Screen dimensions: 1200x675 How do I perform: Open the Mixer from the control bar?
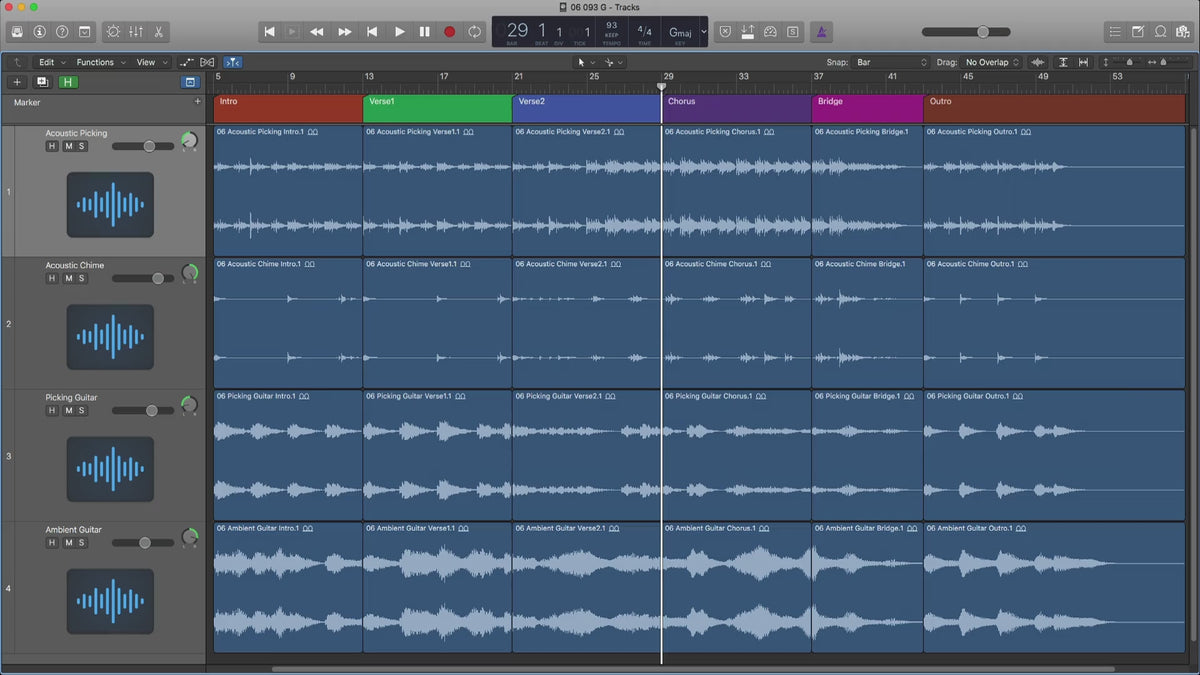pyautogui.click(x=137, y=32)
